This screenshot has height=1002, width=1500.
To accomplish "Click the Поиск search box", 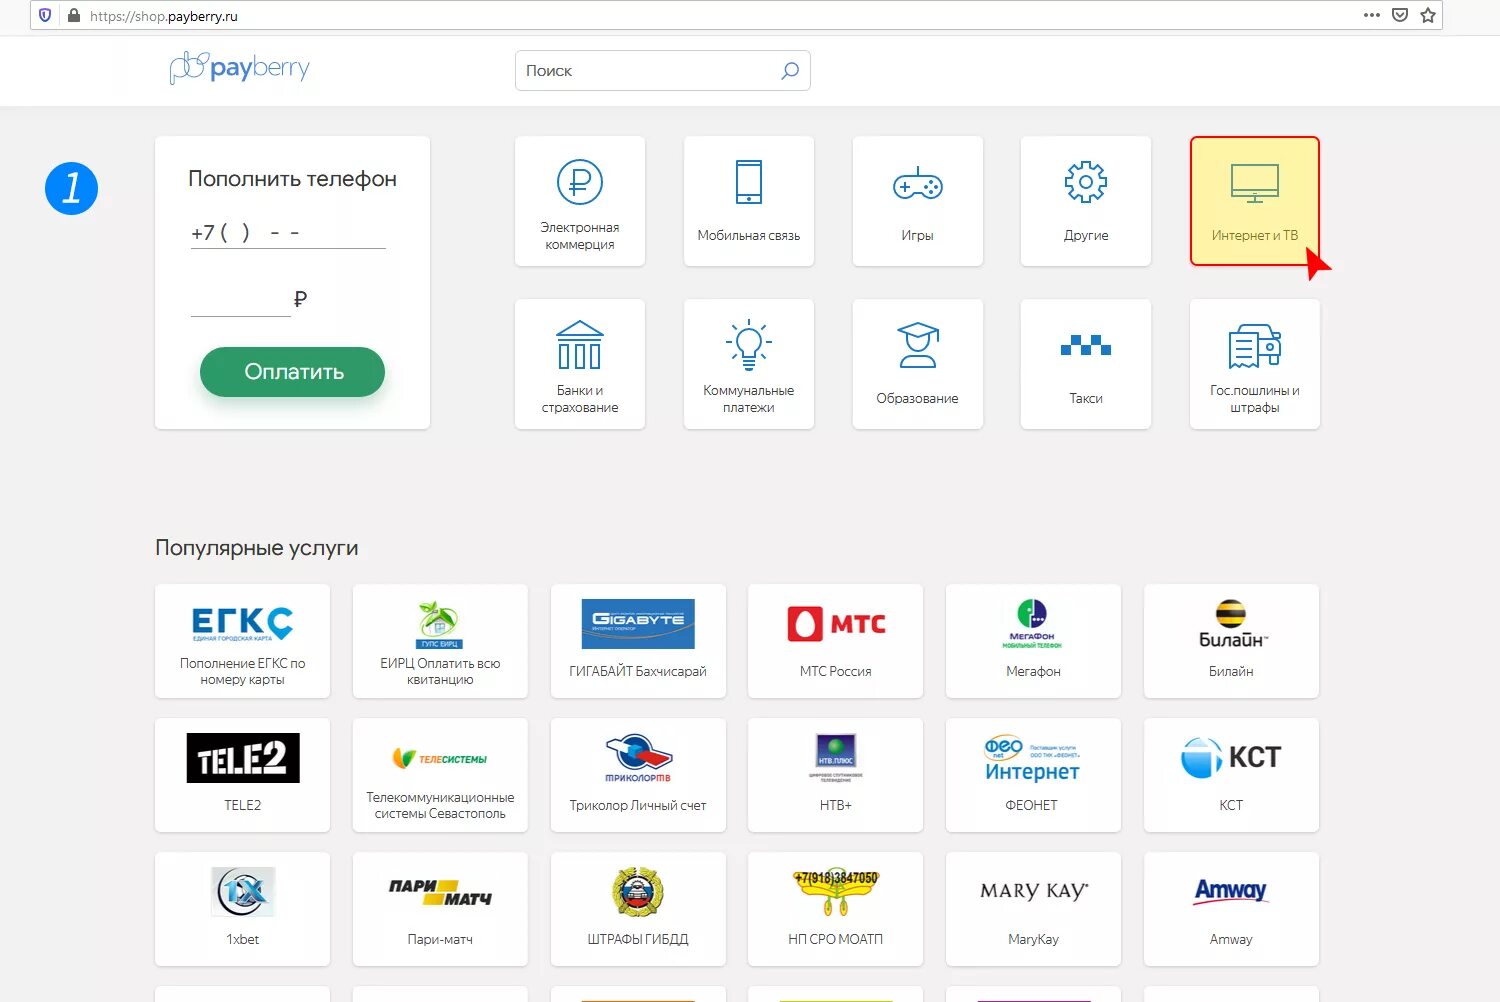I will pos(662,71).
